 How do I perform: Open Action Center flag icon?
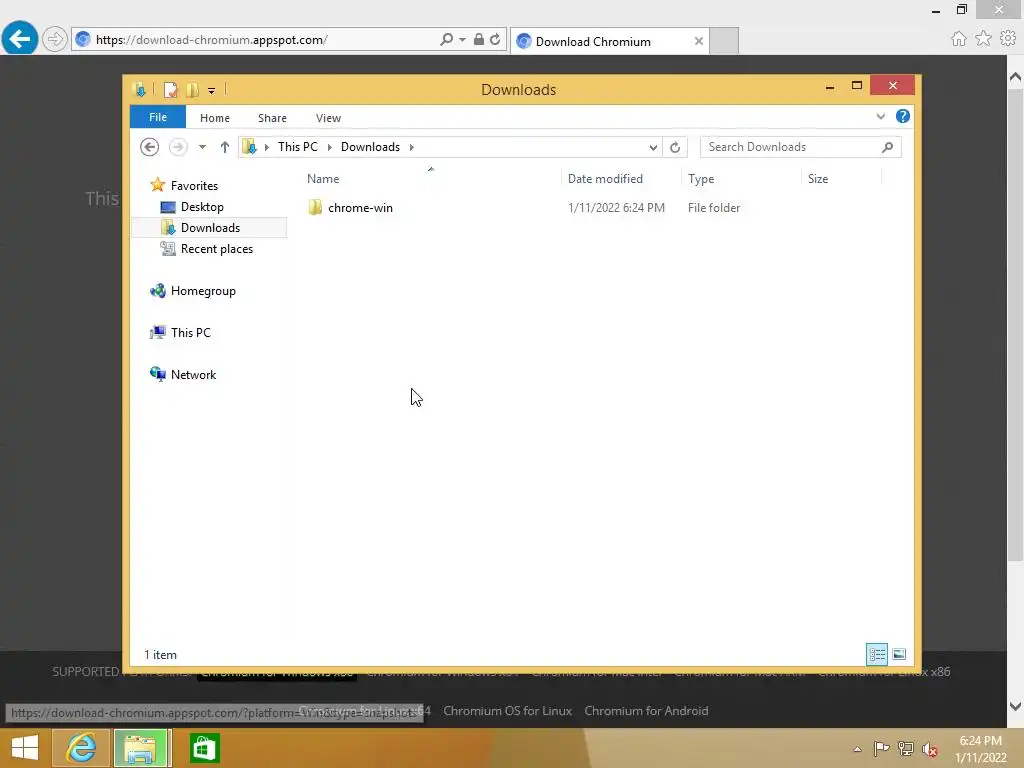(x=881, y=748)
